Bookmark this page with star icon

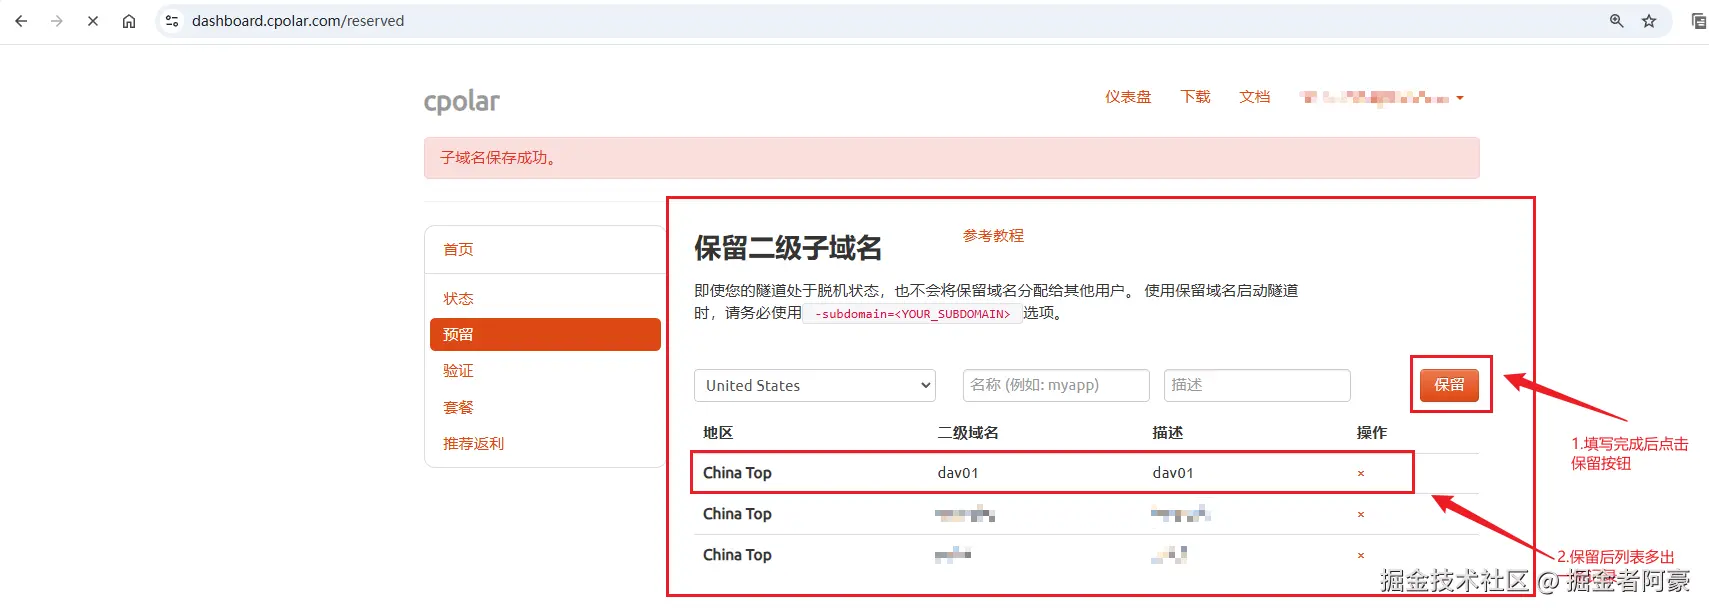click(1649, 21)
